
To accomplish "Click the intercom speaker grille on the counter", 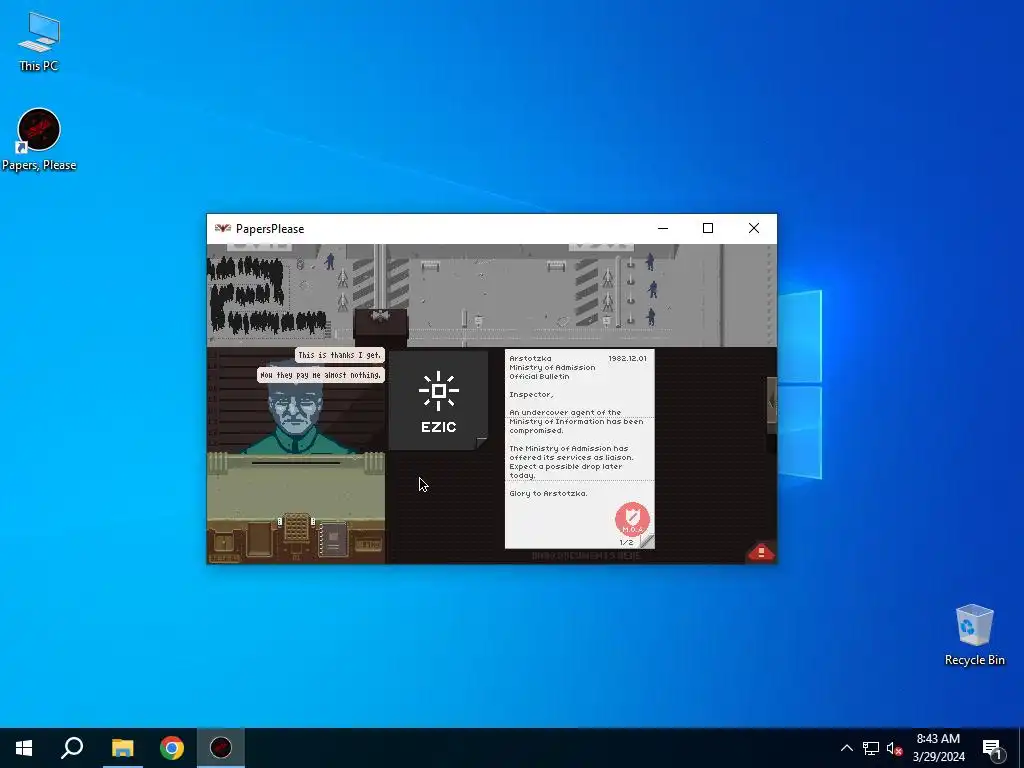I will click(x=296, y=527).
